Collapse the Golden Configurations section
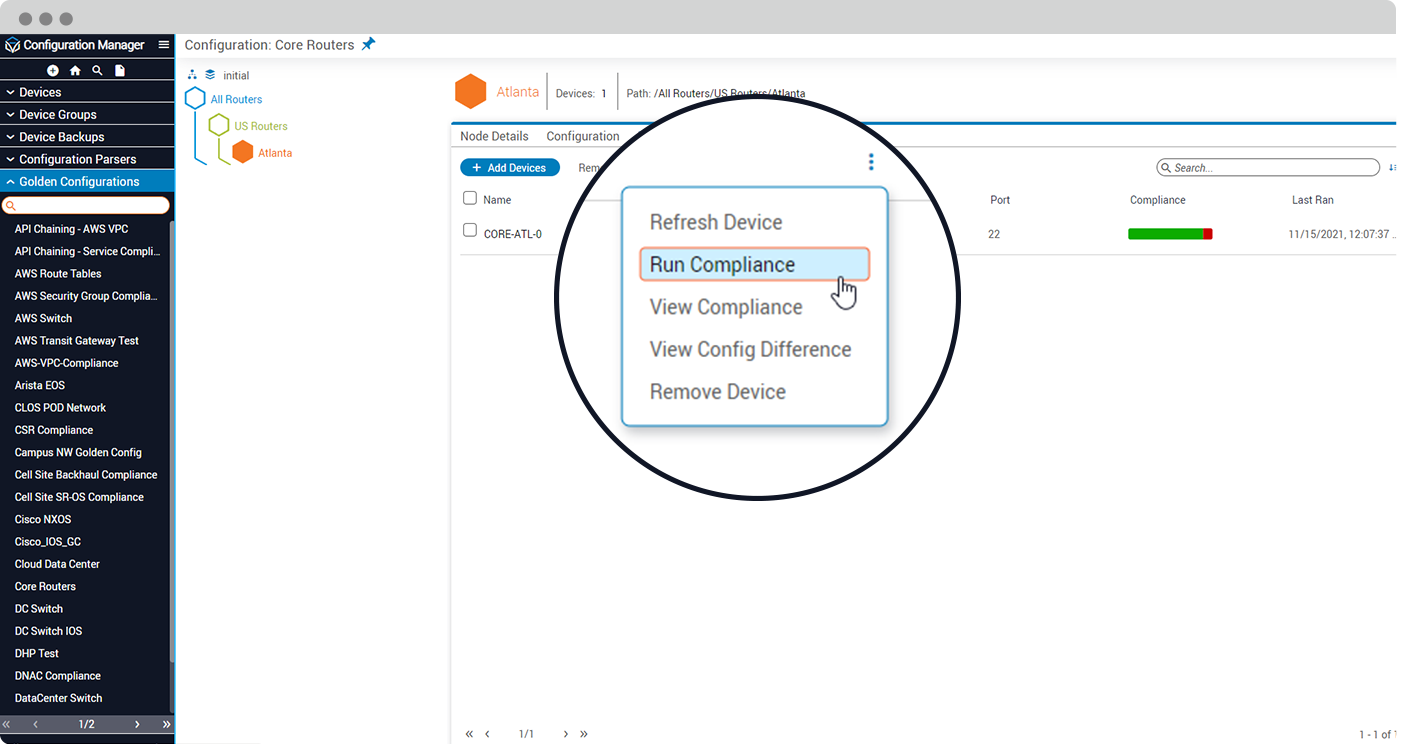1401x744 pixels. (79, 182)
